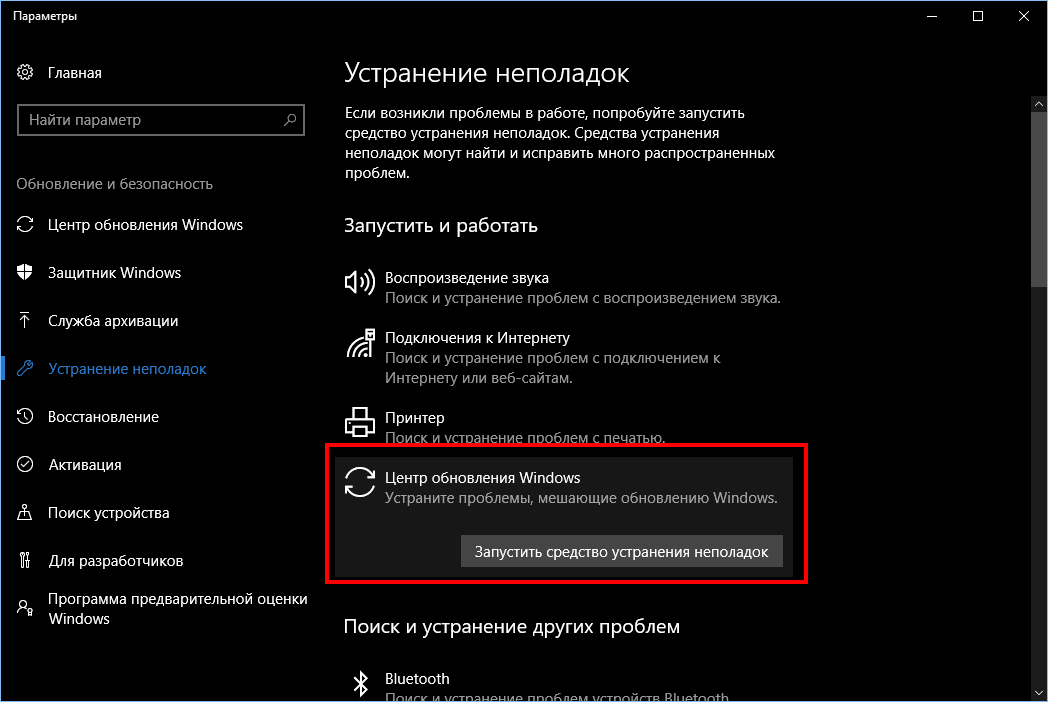Click the Backup service upload arrow icon
The width and height of the screenshot is (1048, 702).
coord(25,320)
